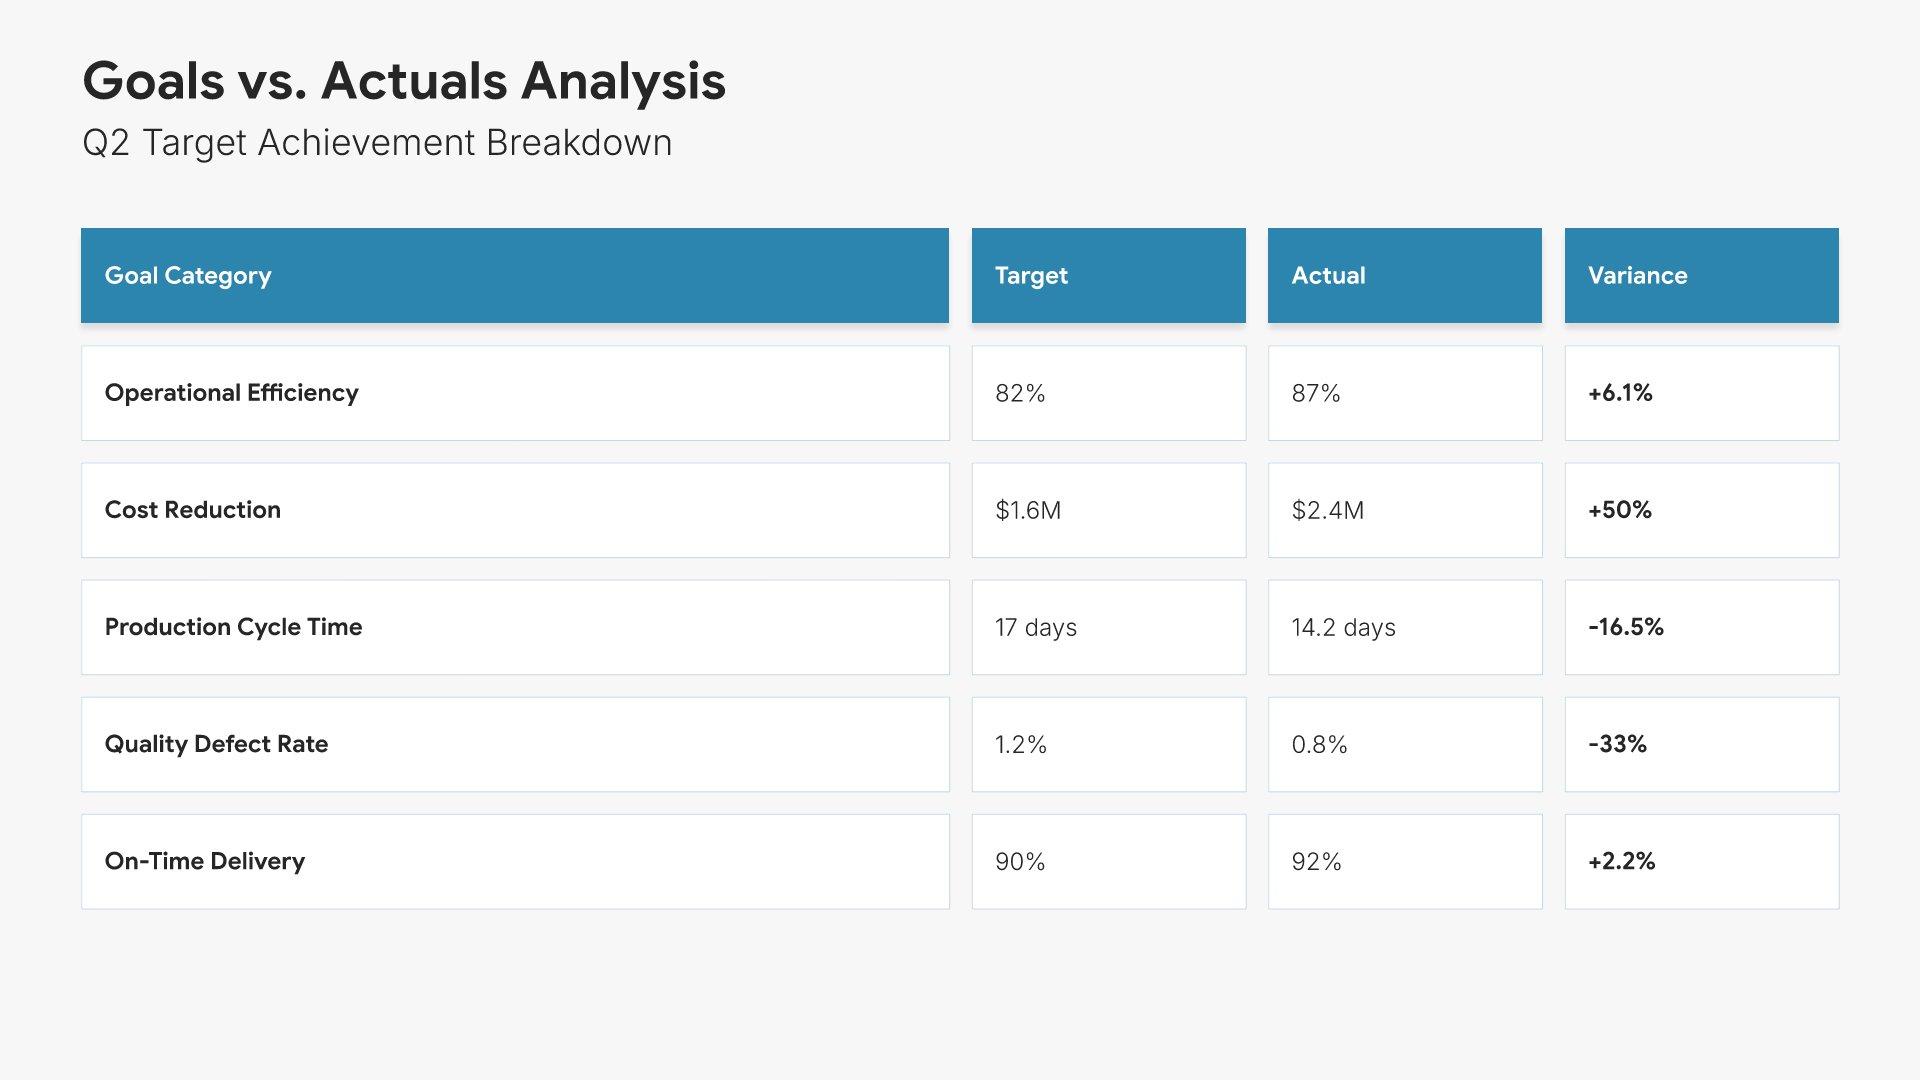Select the 14.2 days actual cell
Image resolution: width=1920 pixels, height=1080 pixels.
(x=1343, y=627)
